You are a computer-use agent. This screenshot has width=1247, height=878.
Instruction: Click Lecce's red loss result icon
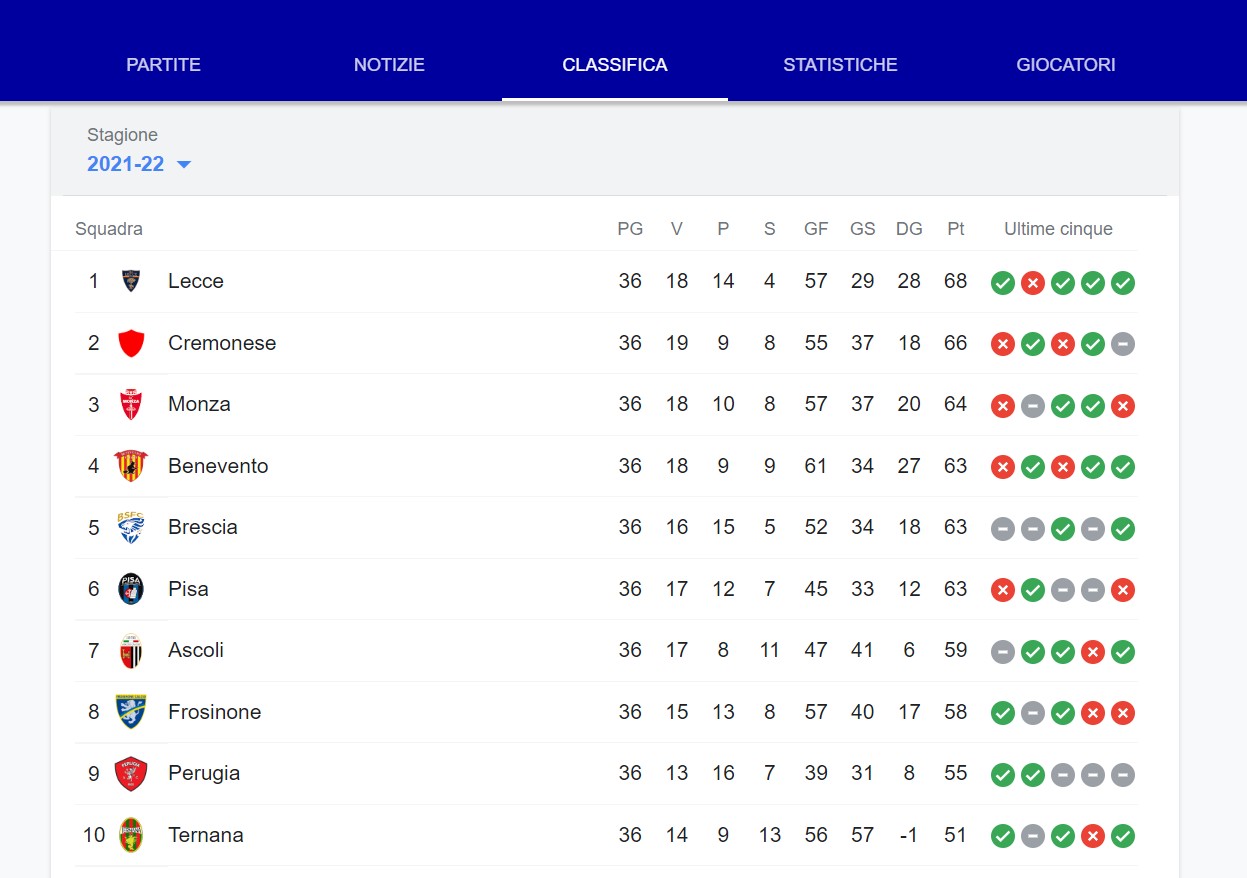pos(1033,283)
